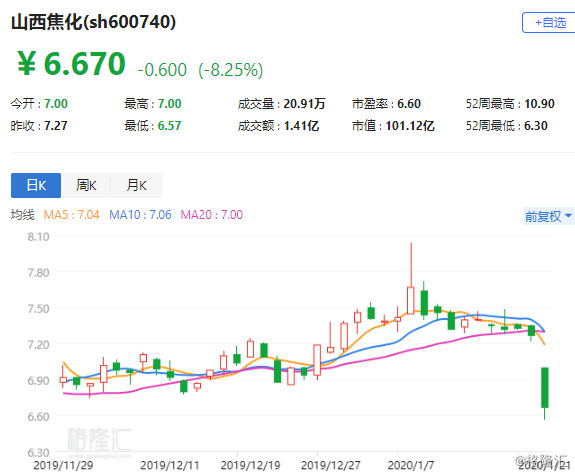The width and height of the screenshot is (575, 475).
Task: Select the 日K daily chart tab
Action: pos(36,186)
